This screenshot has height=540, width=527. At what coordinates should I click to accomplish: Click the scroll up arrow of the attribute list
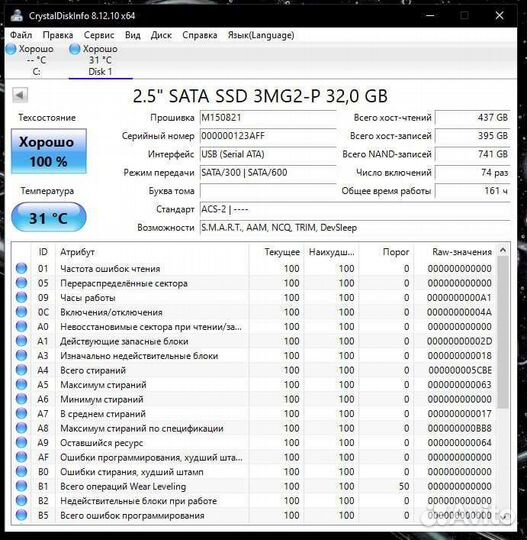503,250
